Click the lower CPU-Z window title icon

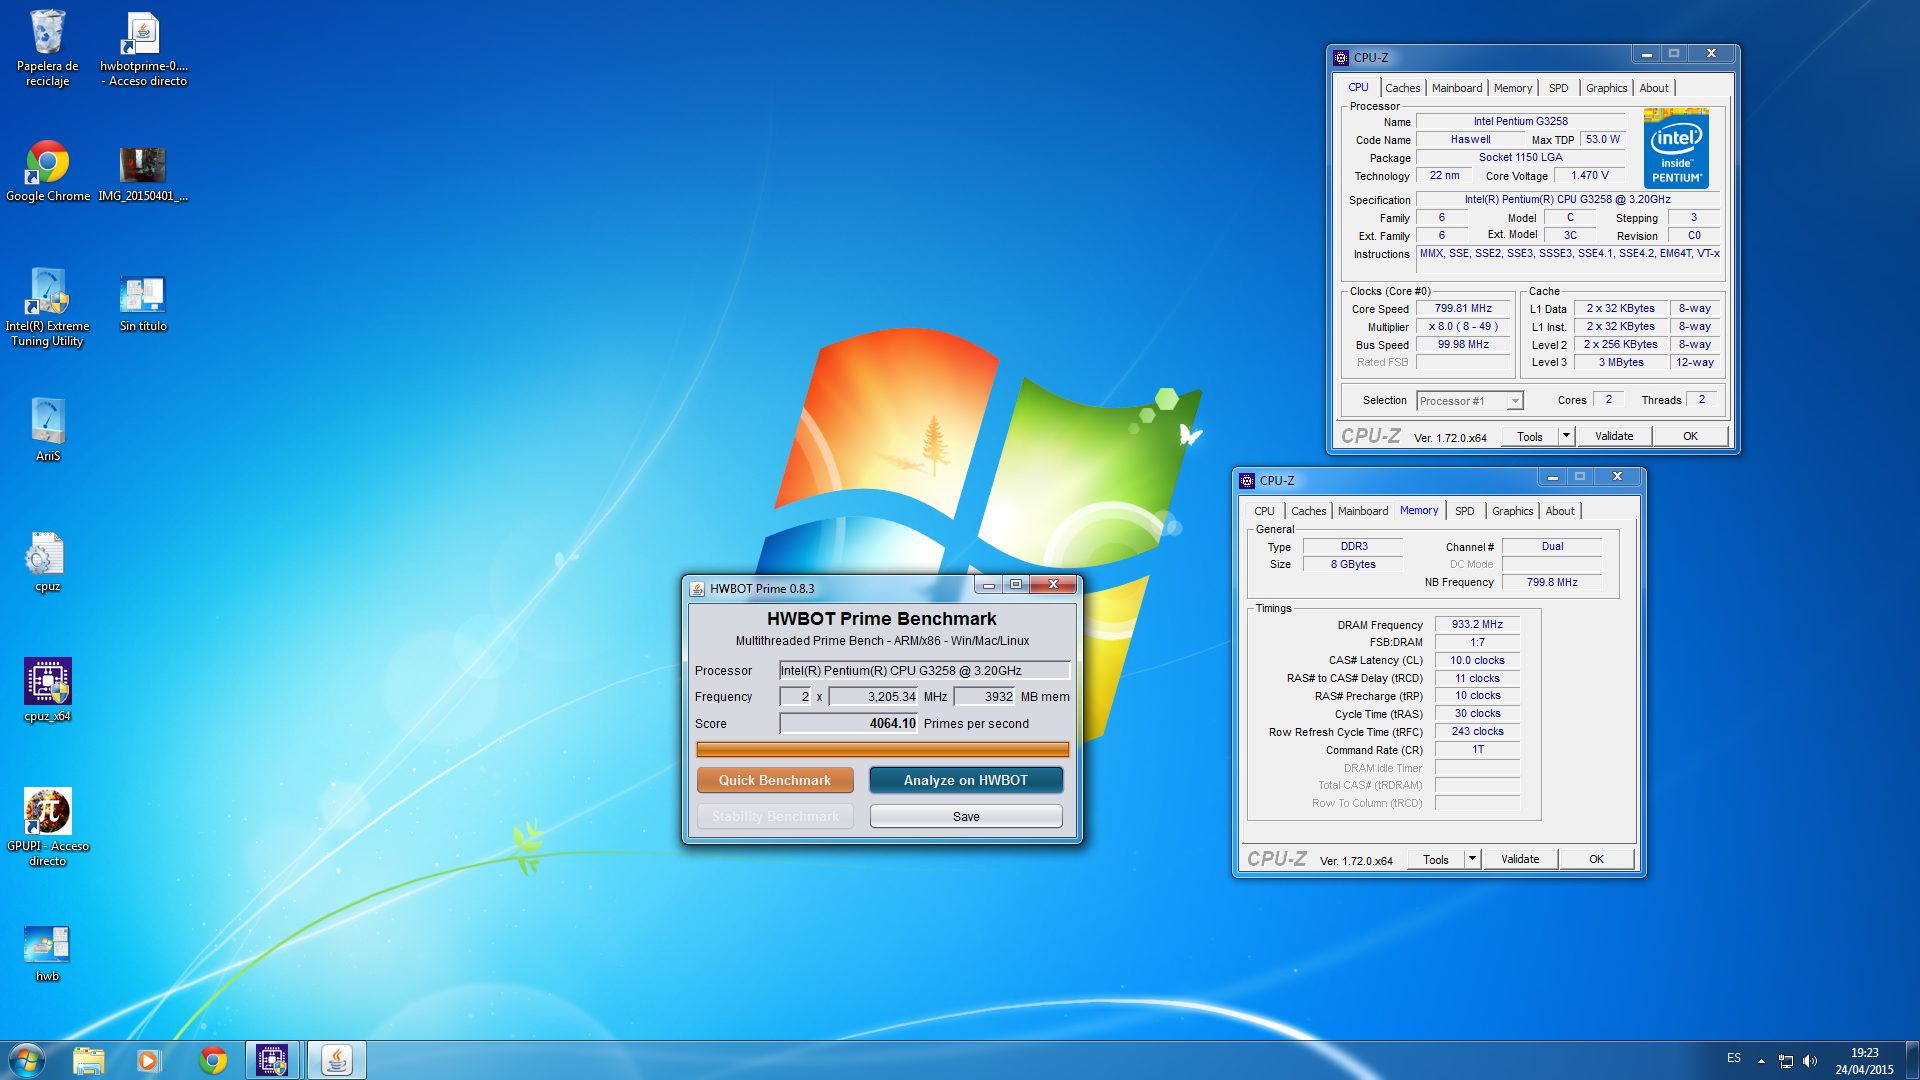click(1247, 481)
